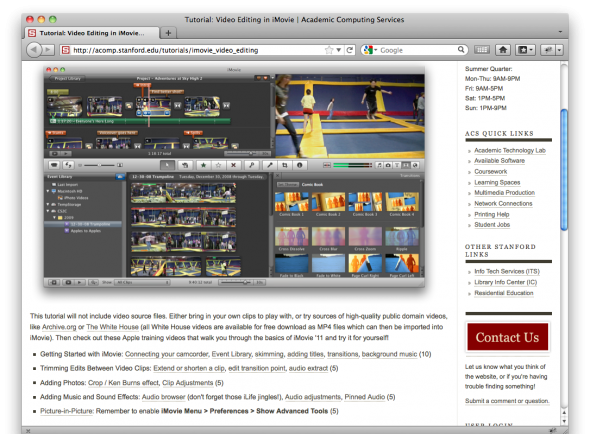This screenshot has height=434, width=590.
Task: Click the Google search magnifier icon
Action: [461, 50]
